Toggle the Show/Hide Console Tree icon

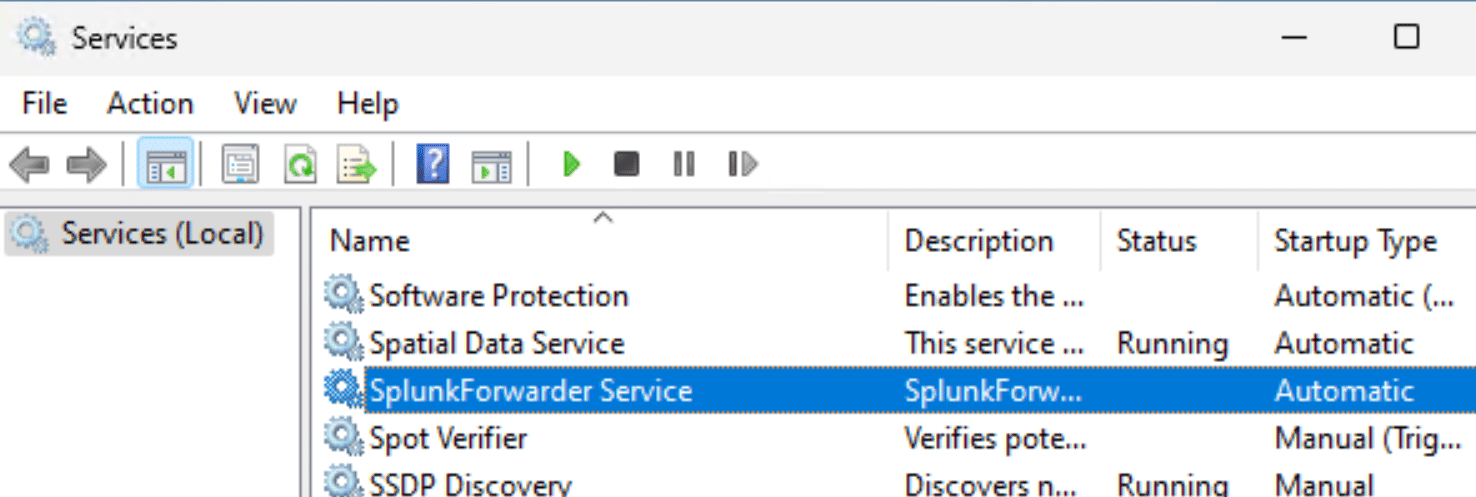pos(166,164)
